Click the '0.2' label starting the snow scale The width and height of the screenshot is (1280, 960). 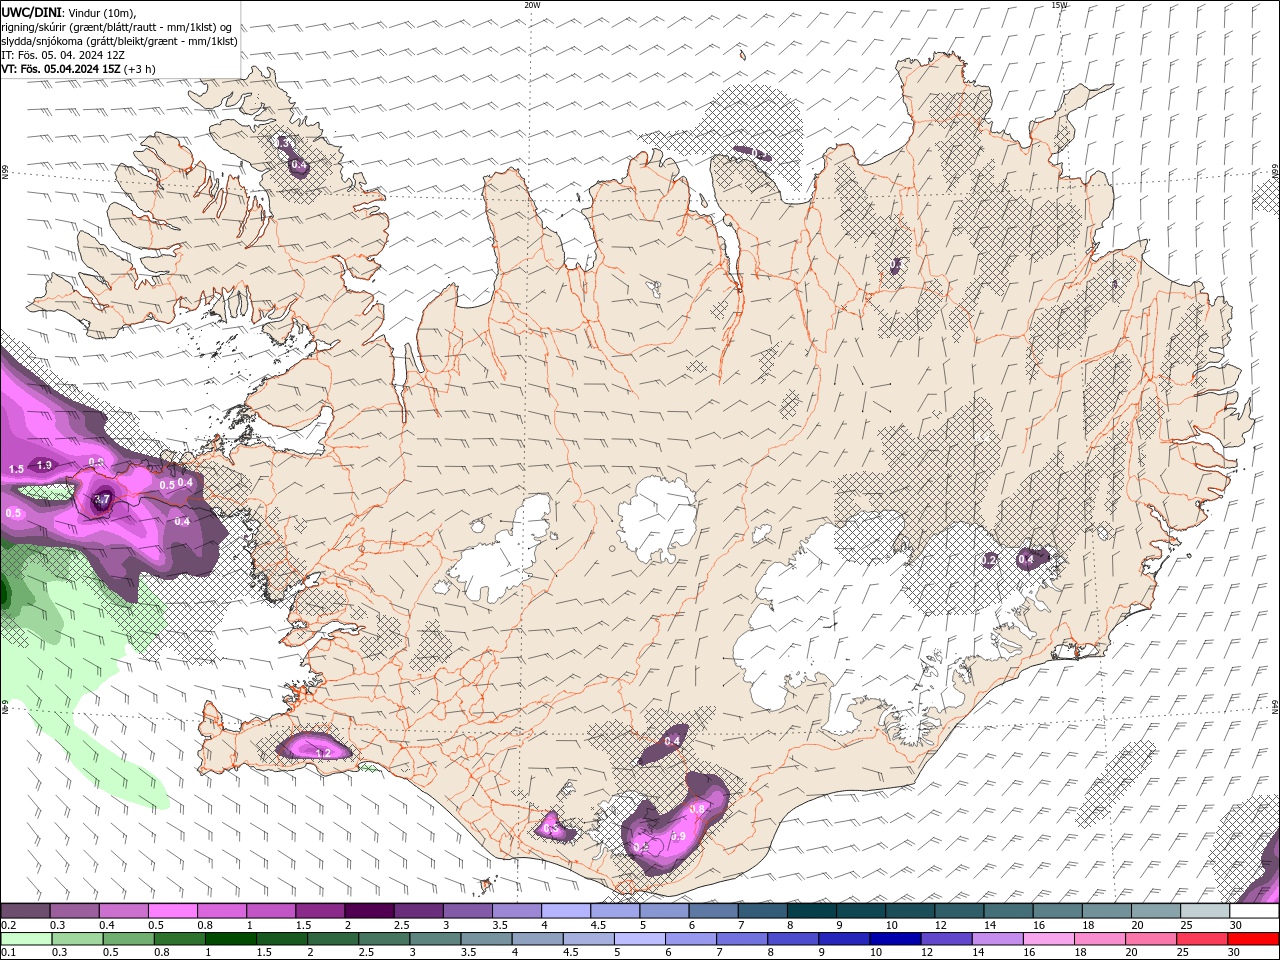(8, 925)
